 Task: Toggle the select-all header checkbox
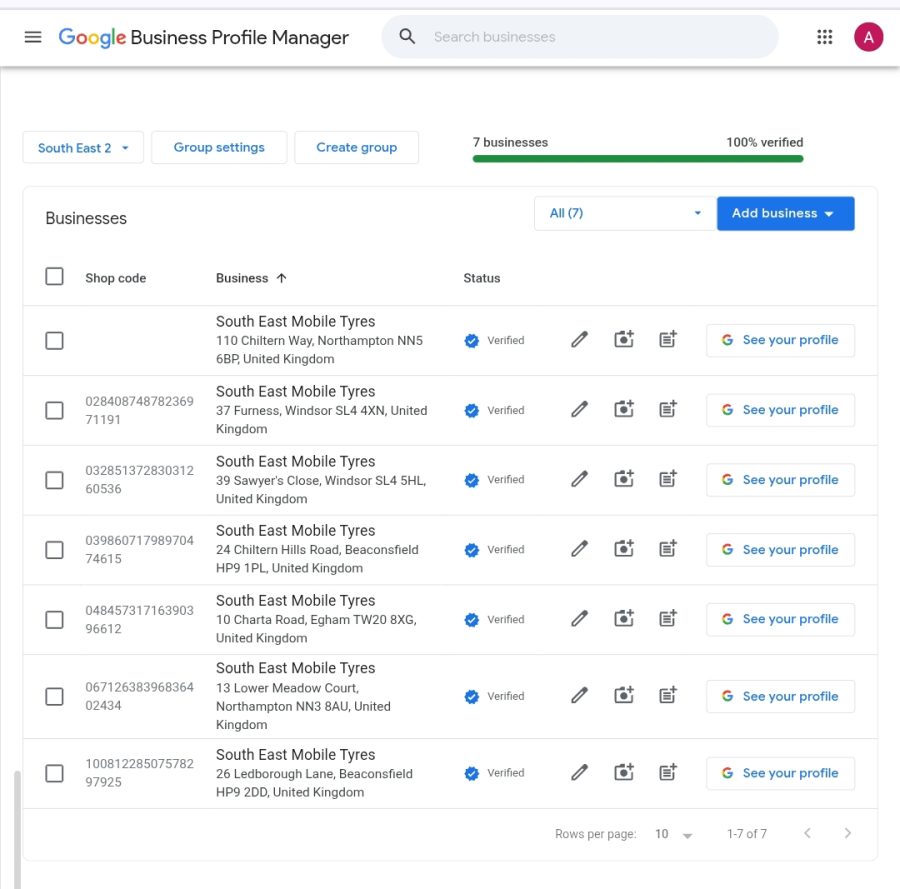point(54,277)
